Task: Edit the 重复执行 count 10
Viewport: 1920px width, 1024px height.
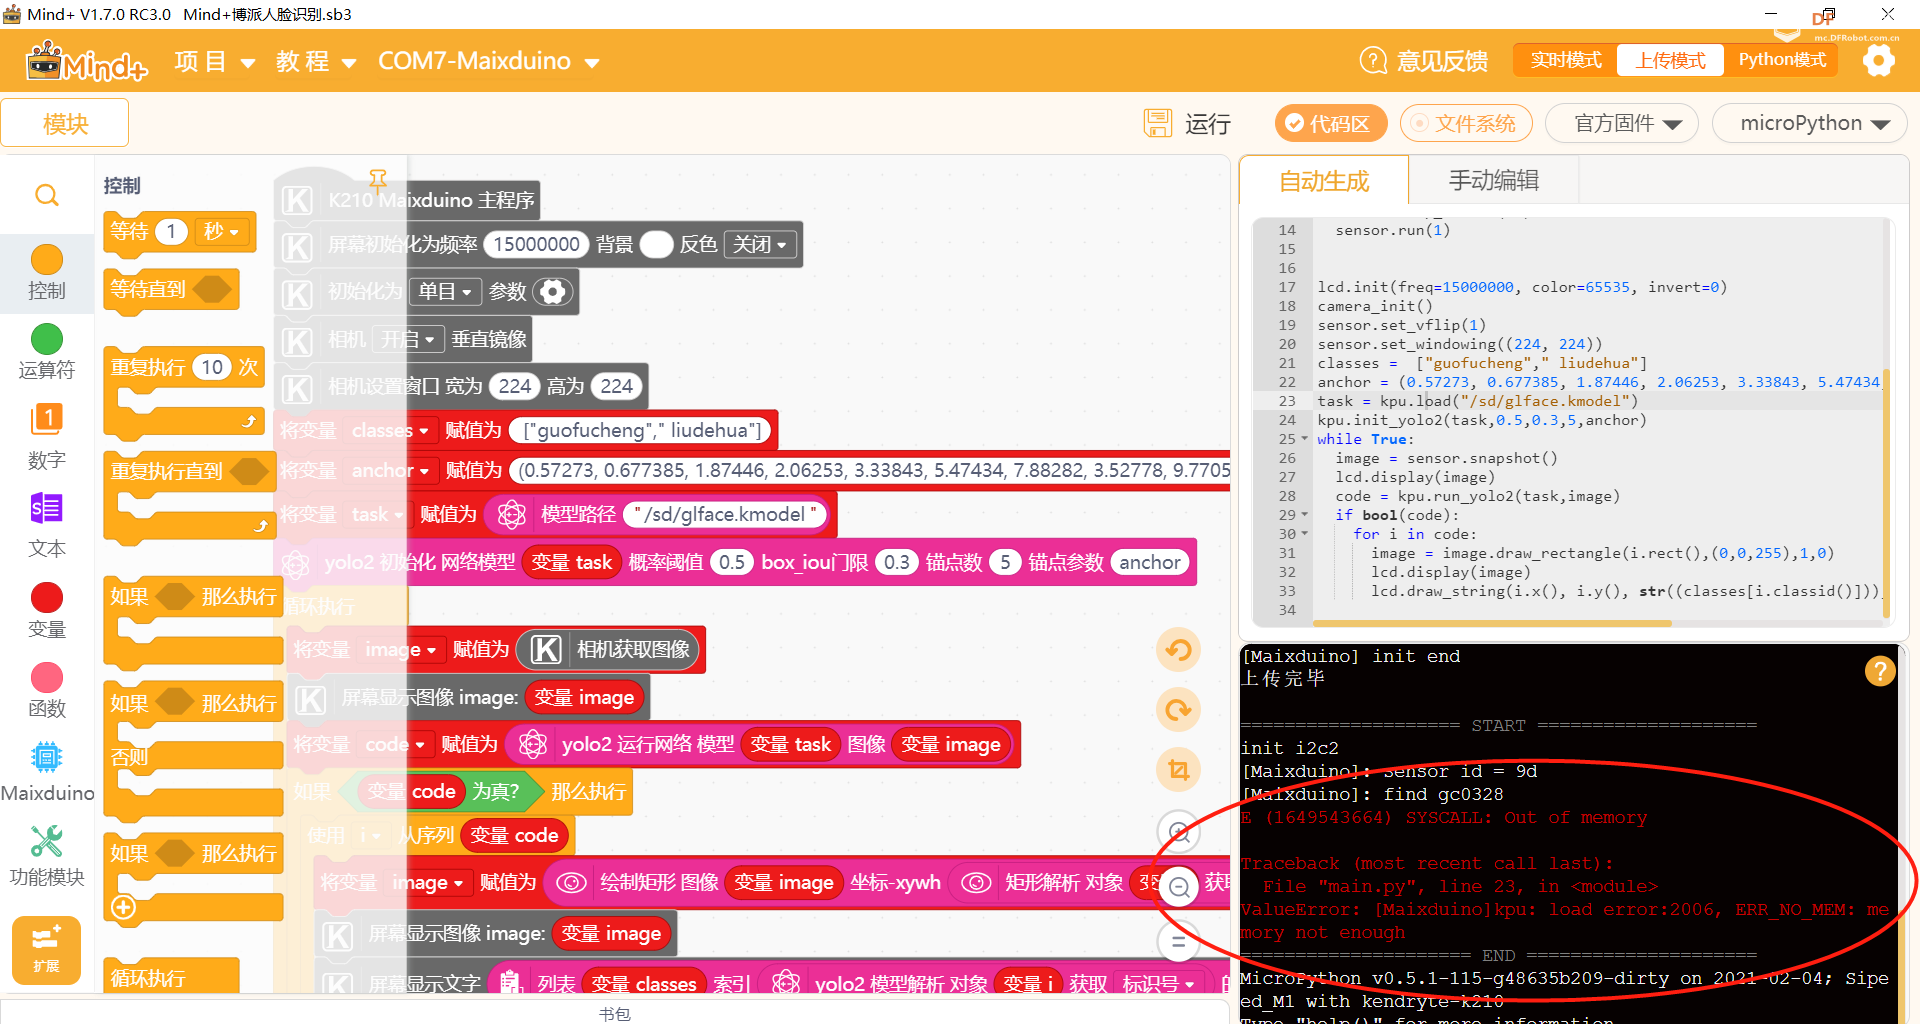Action: [212, 367]
